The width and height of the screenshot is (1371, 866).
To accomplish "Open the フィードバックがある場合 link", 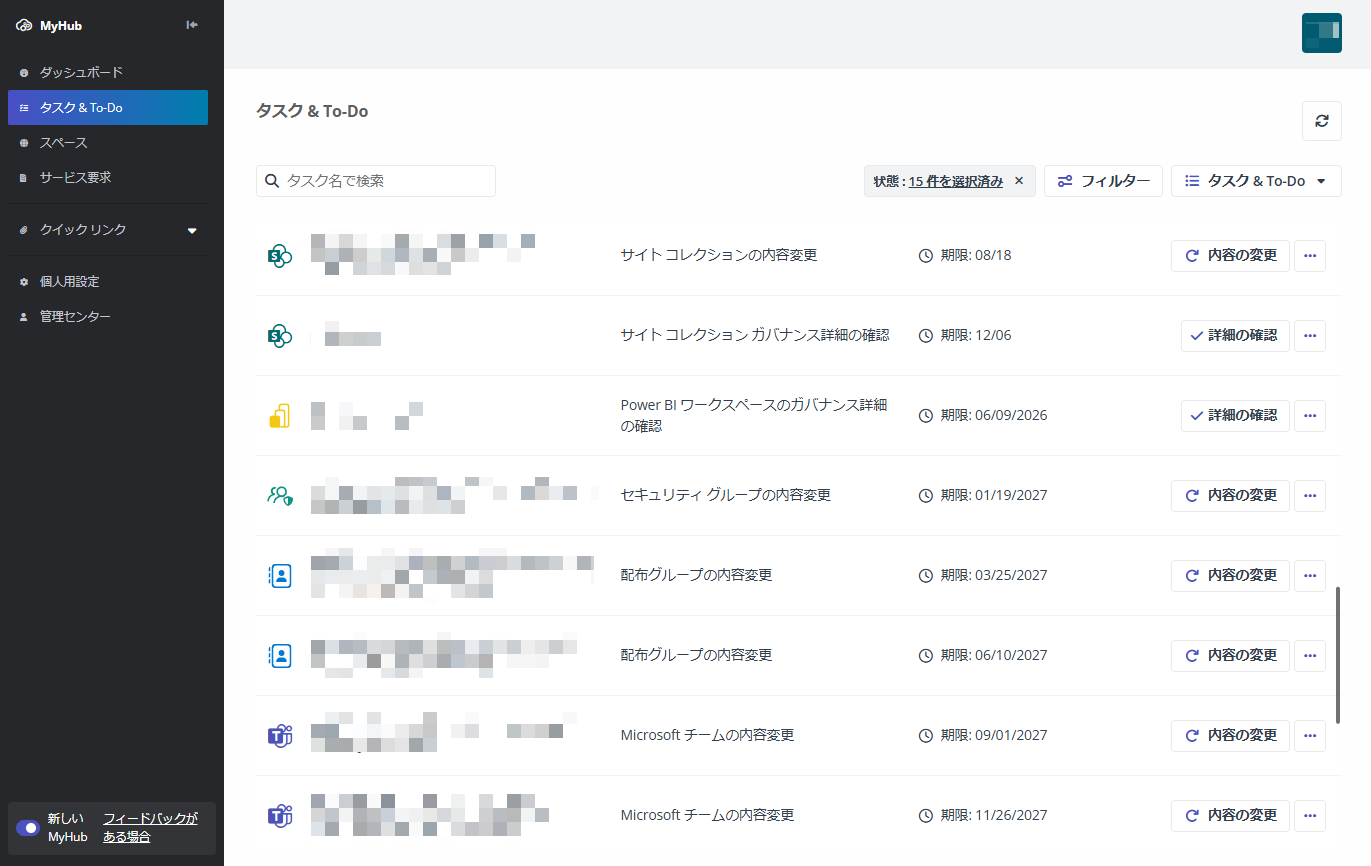I will (150, 828).
